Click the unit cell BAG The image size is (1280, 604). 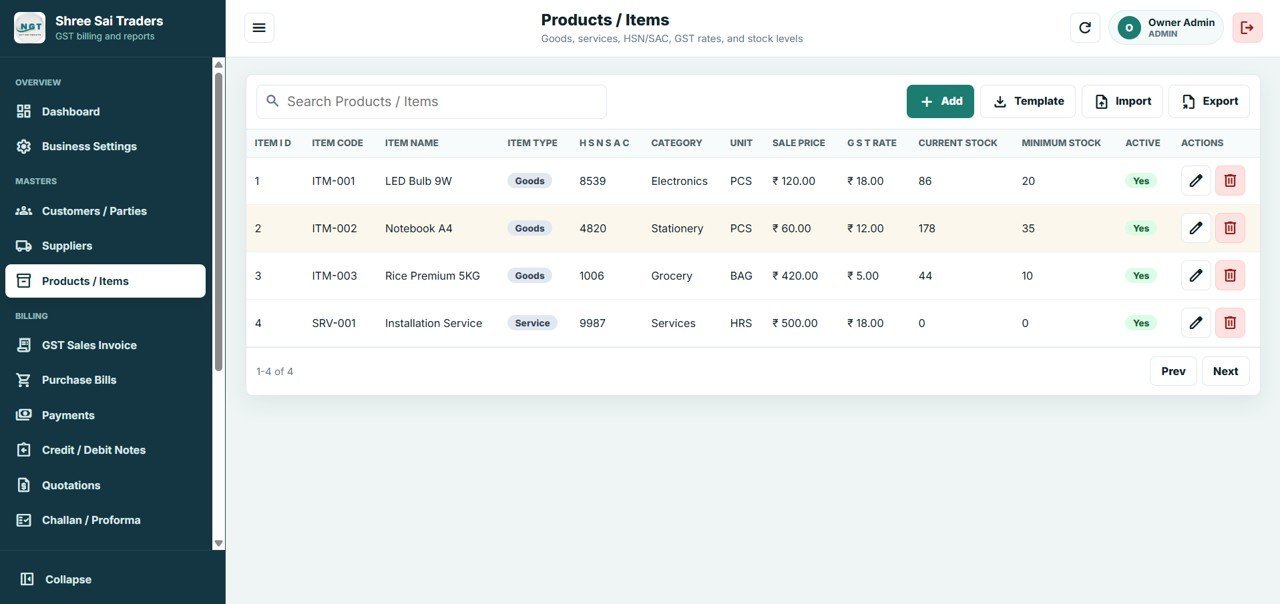pyautogui.click(x=741, y=276)
